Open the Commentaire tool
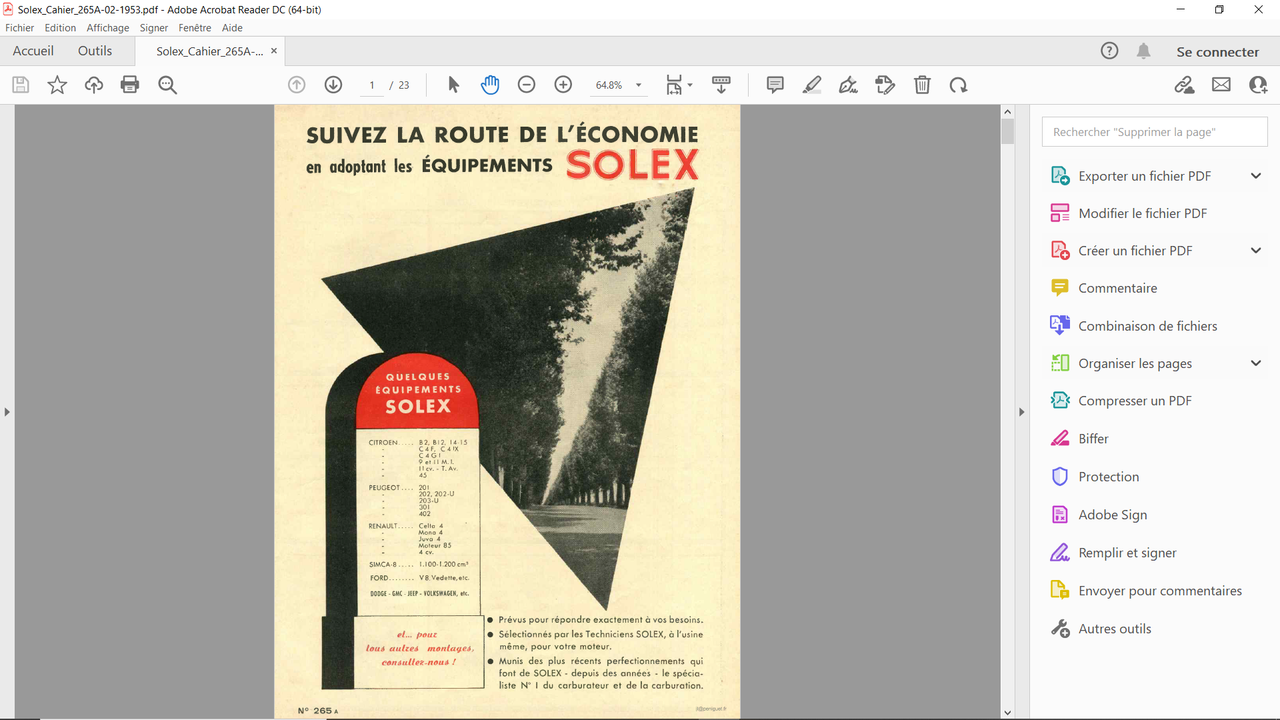 [x=1117, y=288]
